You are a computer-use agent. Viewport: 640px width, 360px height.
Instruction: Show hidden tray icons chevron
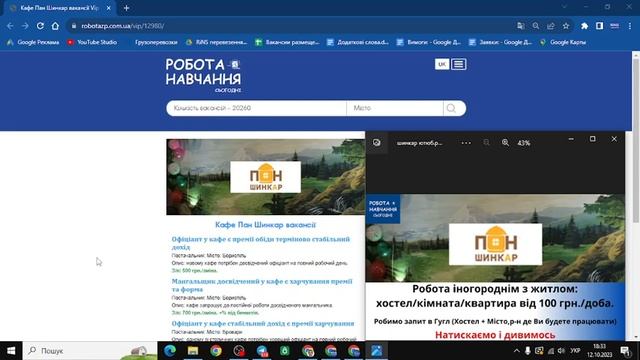pyautogui.click(x=516, y=351)
